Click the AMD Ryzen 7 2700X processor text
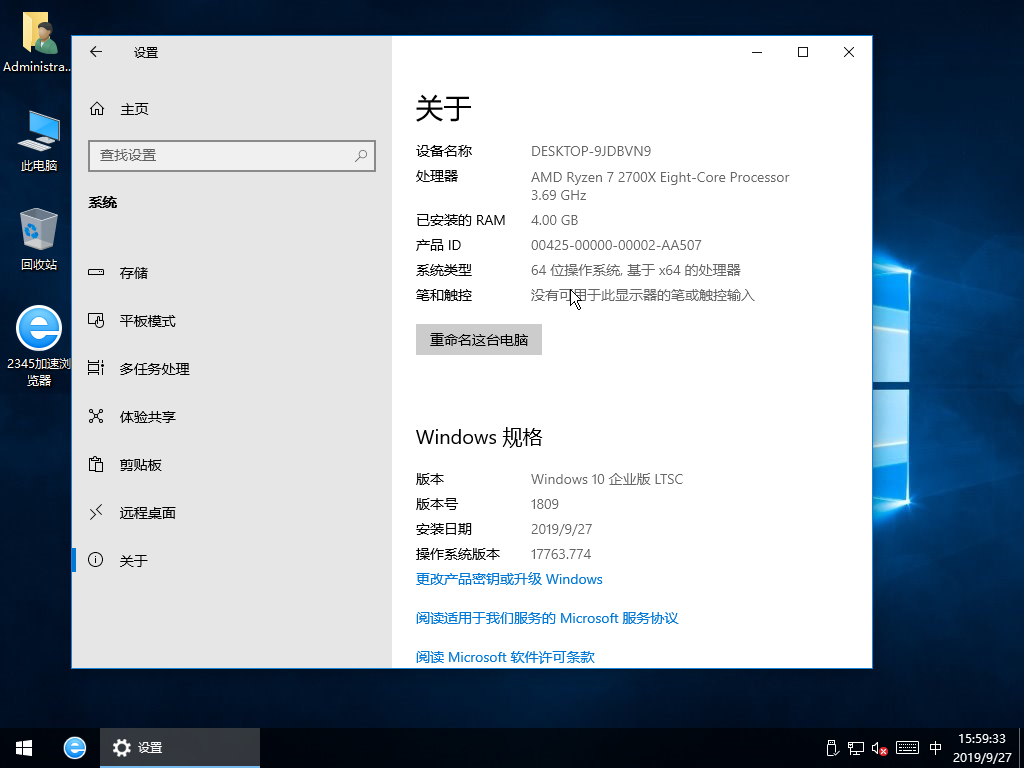1024x768 pixels. tap(660, 186)
